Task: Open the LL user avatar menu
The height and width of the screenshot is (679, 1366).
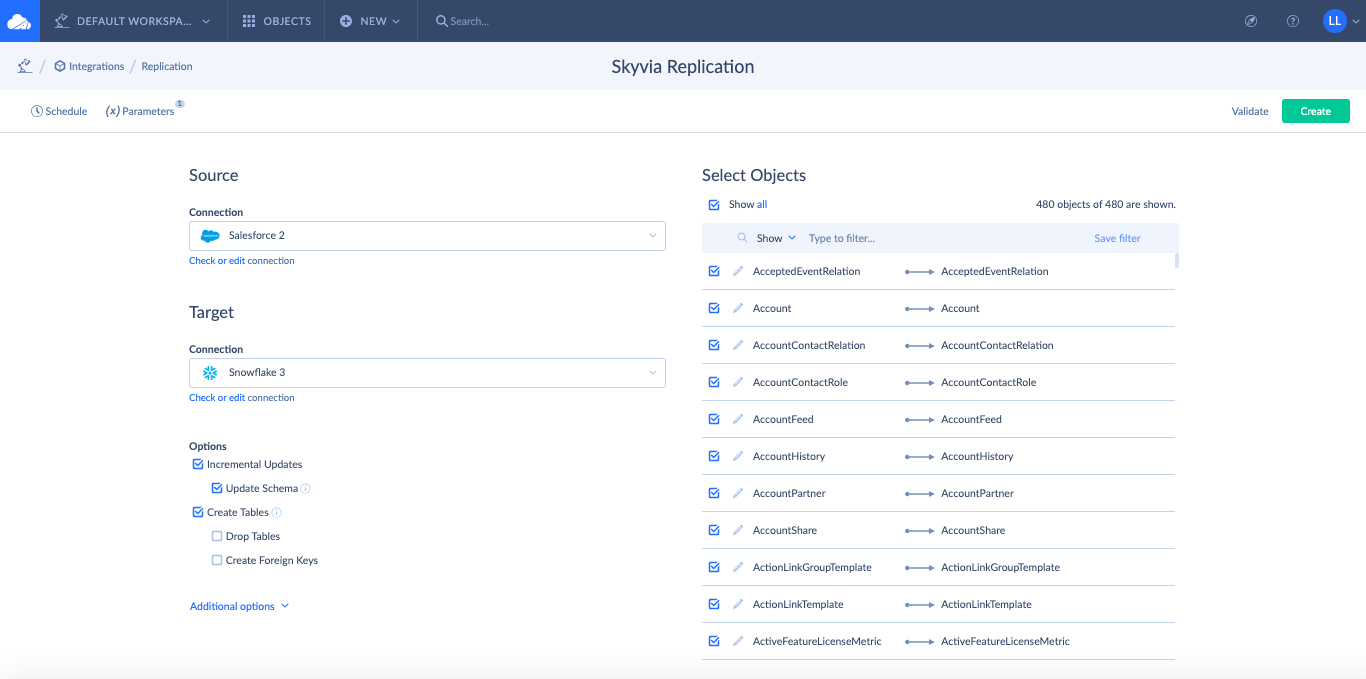Action: click(1334, 21)
